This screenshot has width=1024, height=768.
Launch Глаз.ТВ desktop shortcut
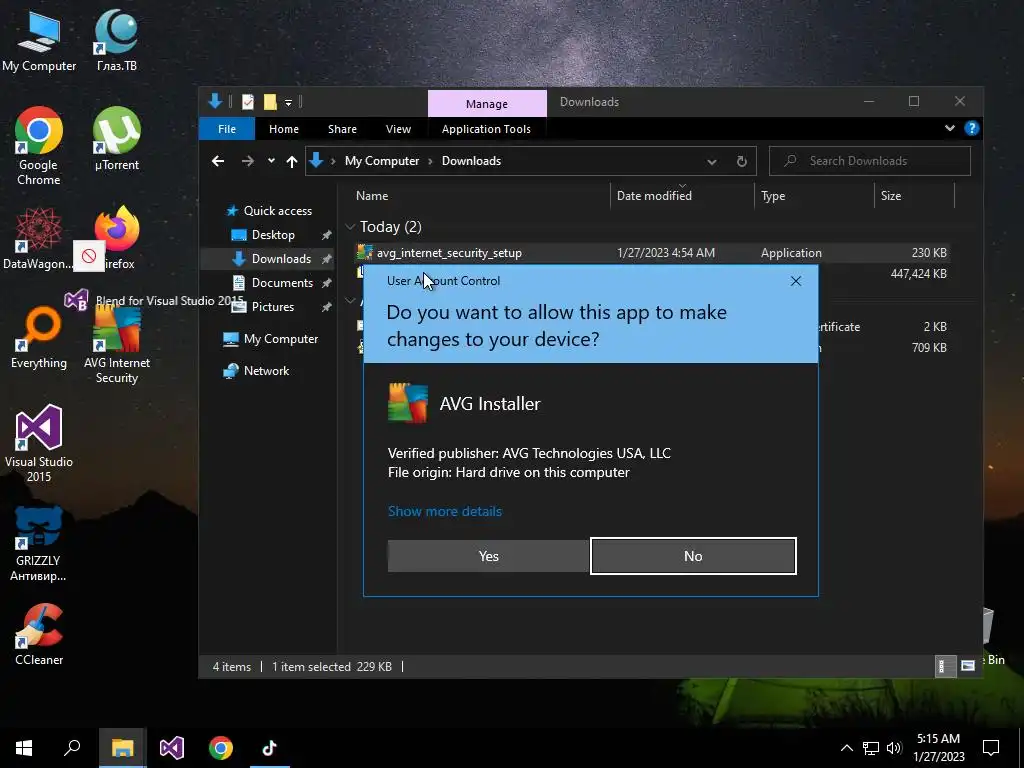point(116,40)
